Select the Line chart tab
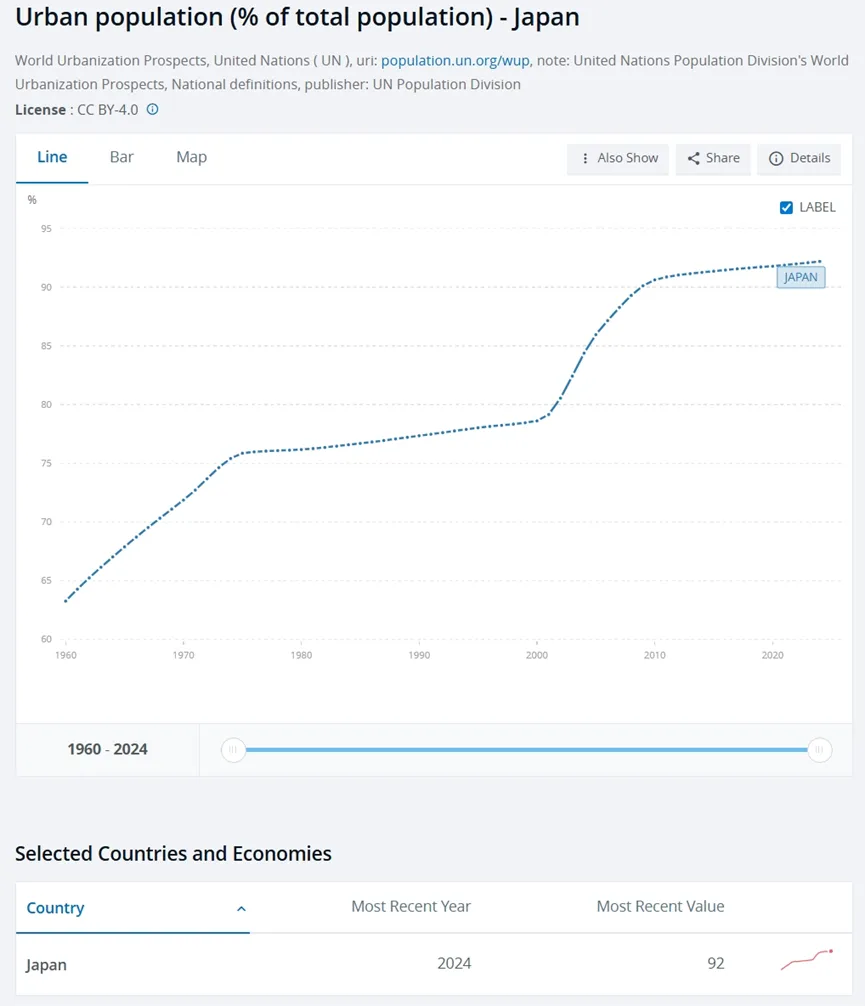865x1006 pixels. [x=52, y=157]
